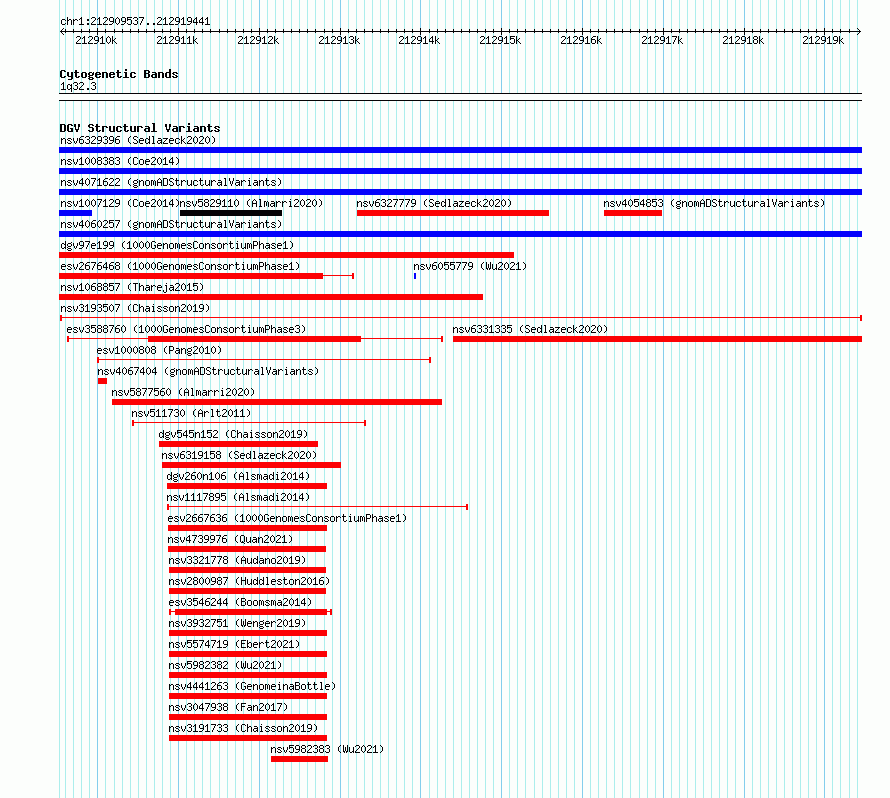The image size is (890, 798).
Task: Click the nsv1007129 (Coe2014) label
Action: pyautogui.click(x=120, y=203)
